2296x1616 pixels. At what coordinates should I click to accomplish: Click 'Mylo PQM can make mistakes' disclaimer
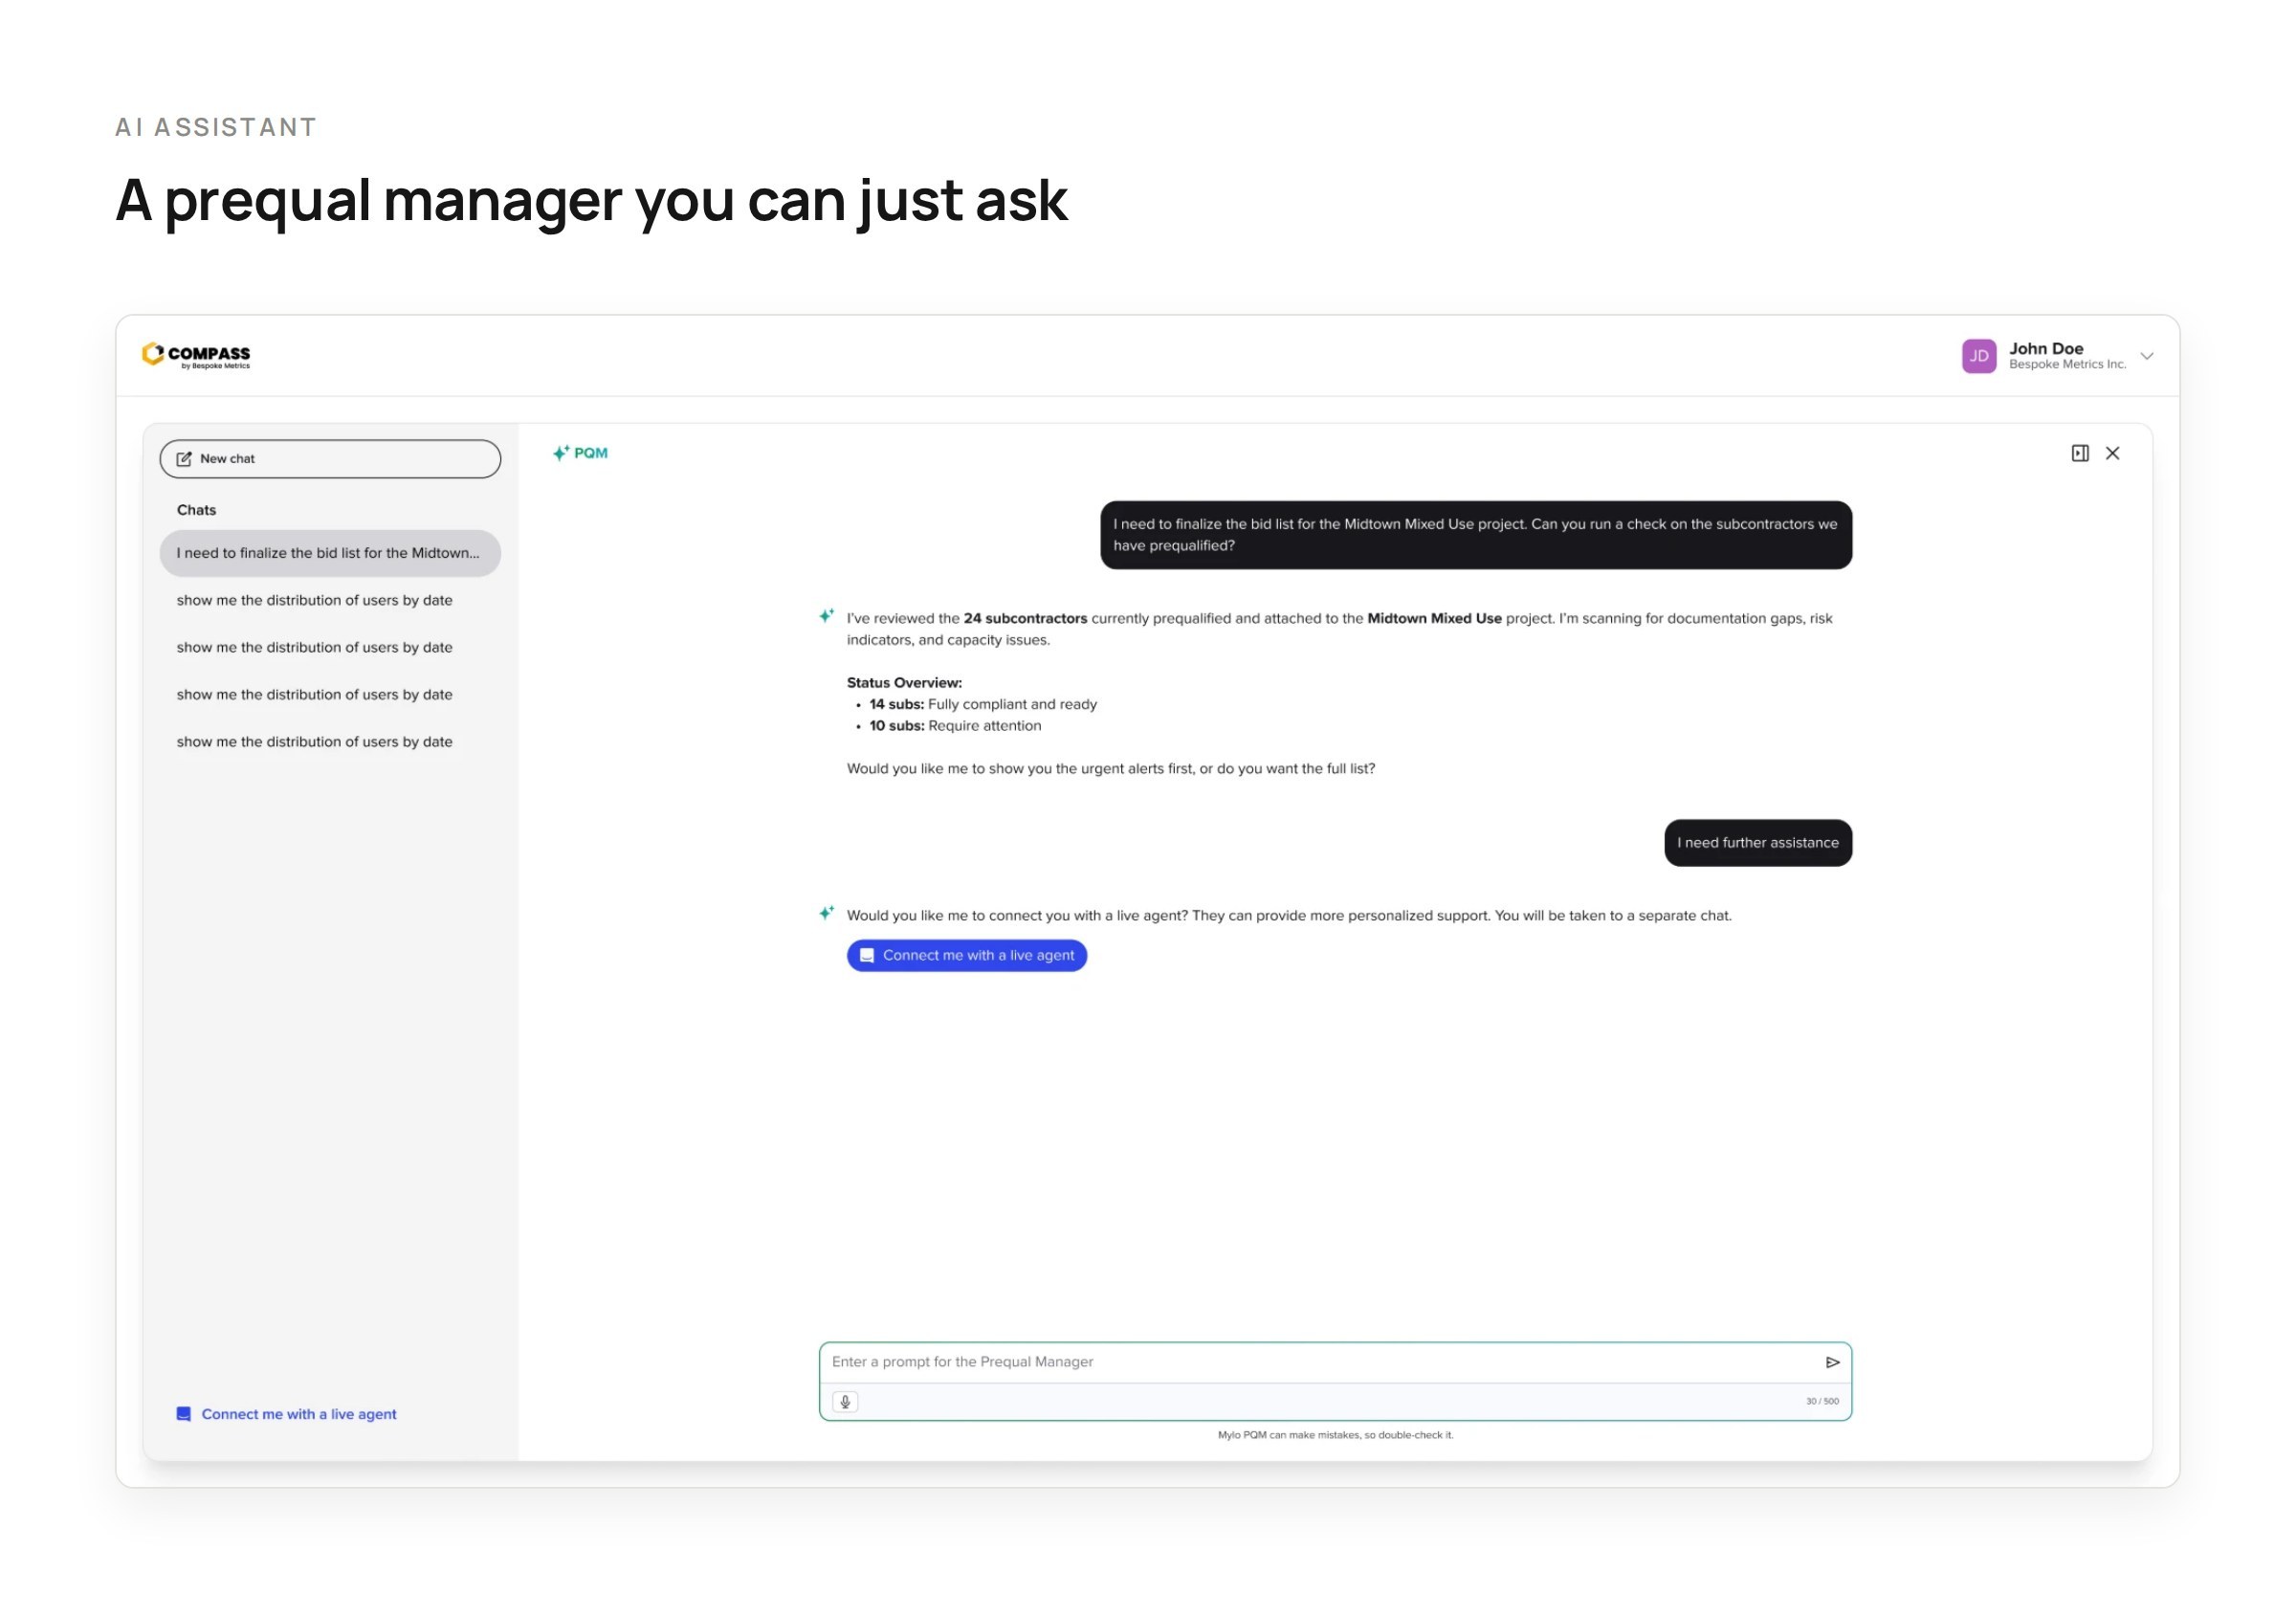[1335, 1435]
